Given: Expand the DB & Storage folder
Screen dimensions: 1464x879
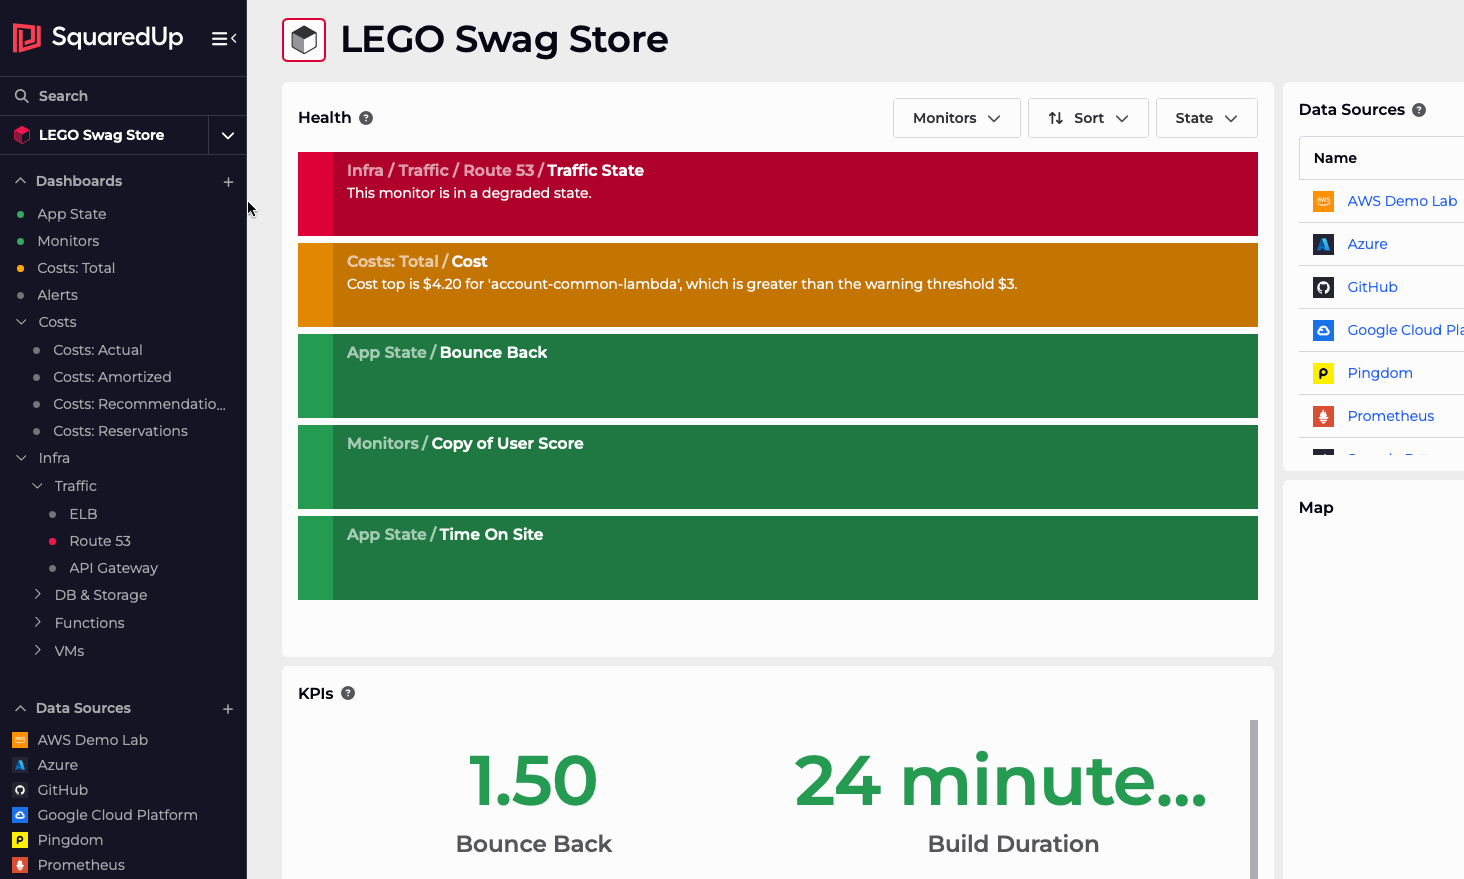Looking at the screenshot, I should [x=38, y=595].
